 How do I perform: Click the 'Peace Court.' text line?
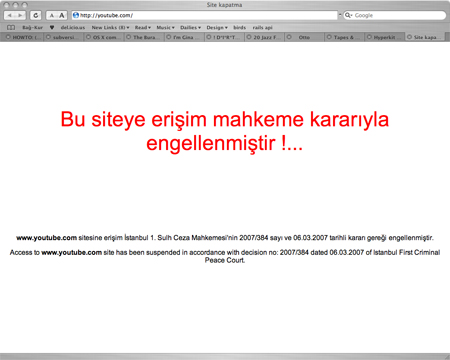pos(225,260)
